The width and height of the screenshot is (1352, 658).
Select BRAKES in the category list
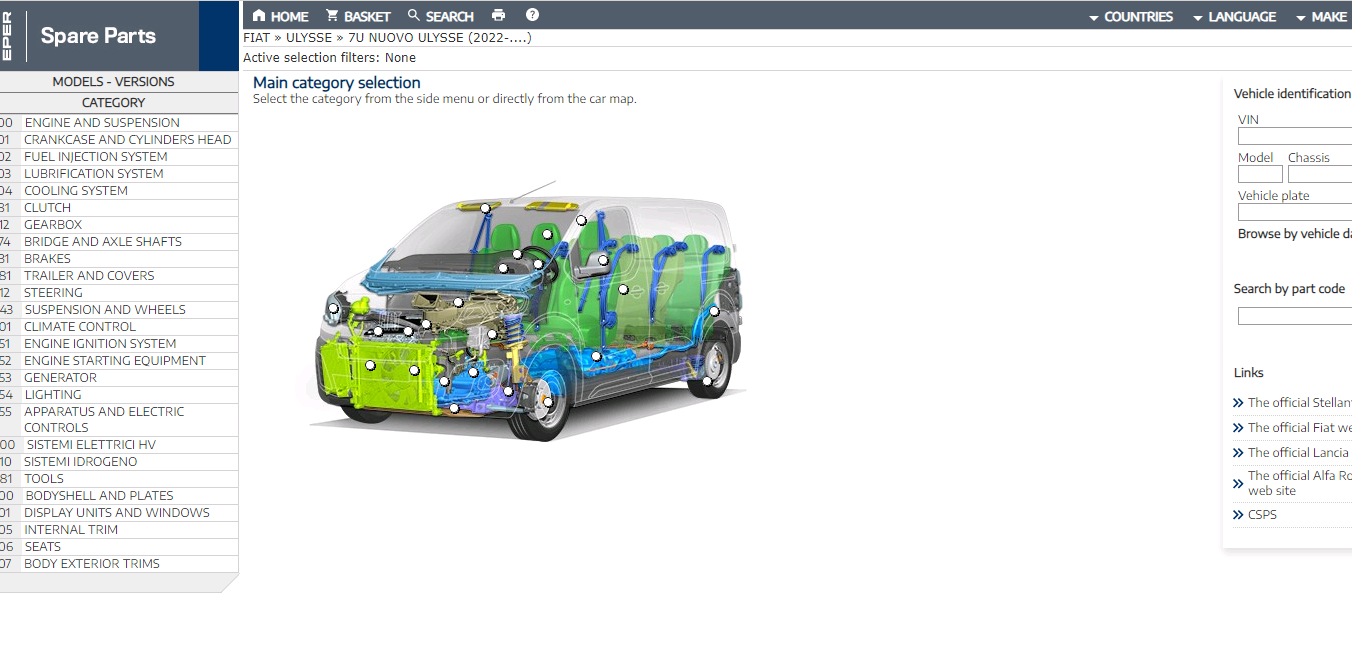(47, 259)
